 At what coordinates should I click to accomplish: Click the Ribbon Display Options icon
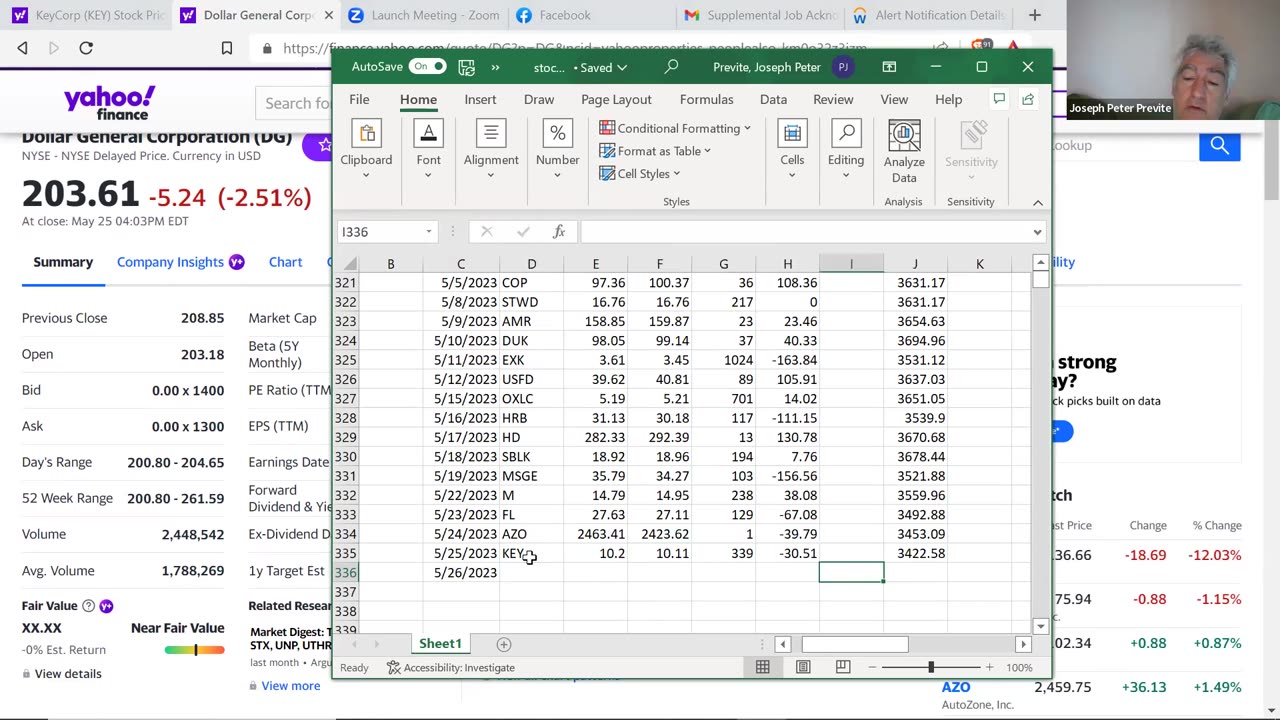889,67
